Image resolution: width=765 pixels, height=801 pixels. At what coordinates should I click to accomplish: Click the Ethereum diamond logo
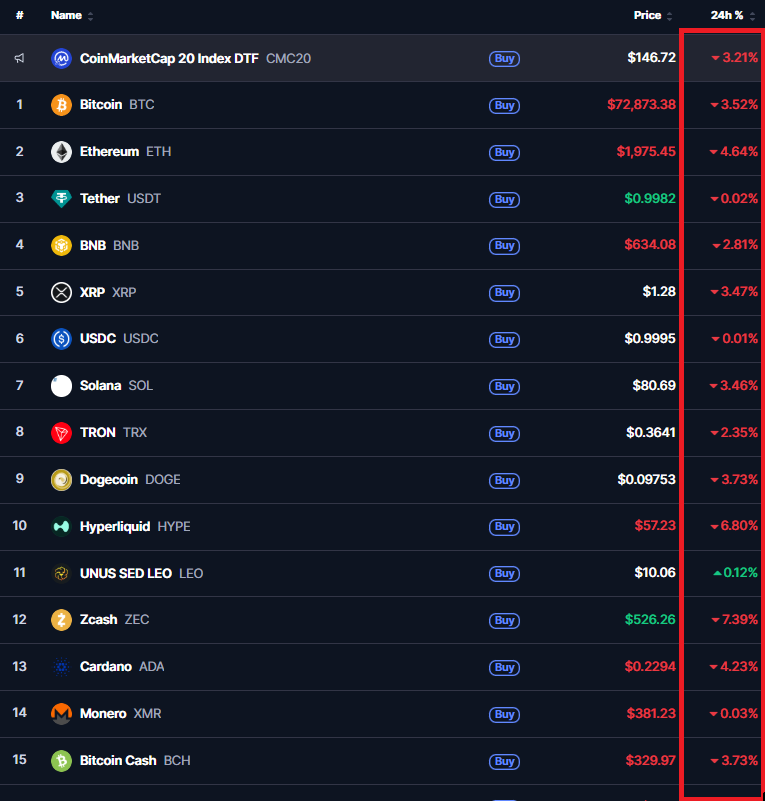(61, 152)
